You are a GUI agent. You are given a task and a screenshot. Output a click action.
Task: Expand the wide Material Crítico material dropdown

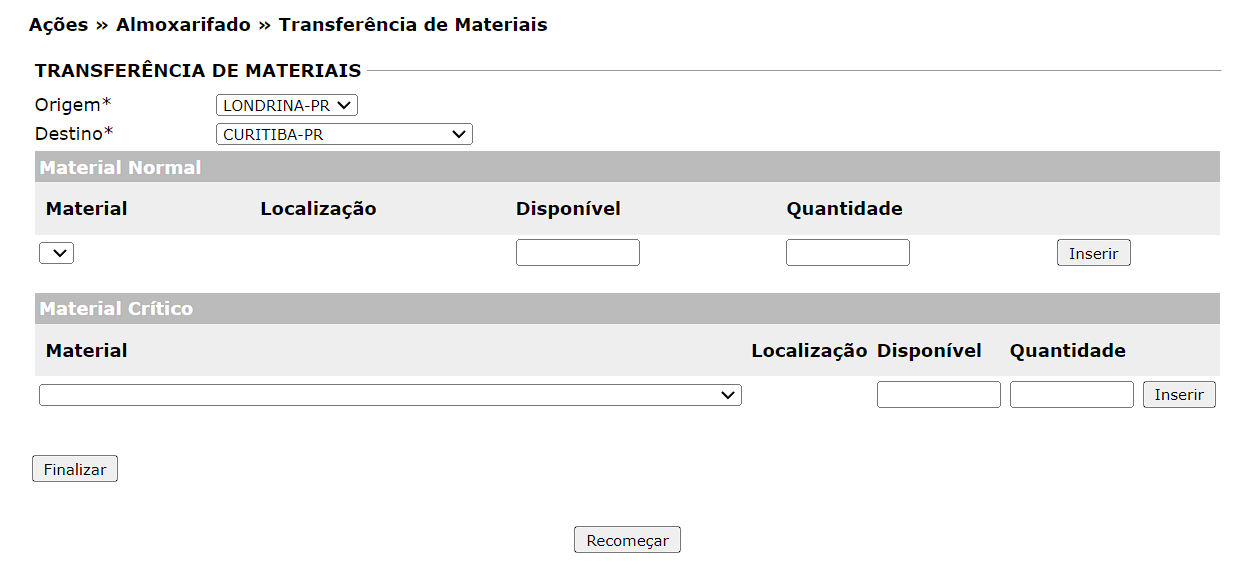tap(390, 395)
